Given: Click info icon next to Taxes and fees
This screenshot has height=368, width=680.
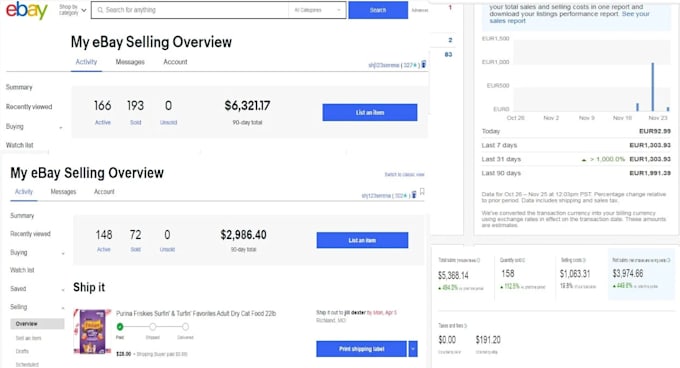Looking at the screenshot, I should point(465,326).
